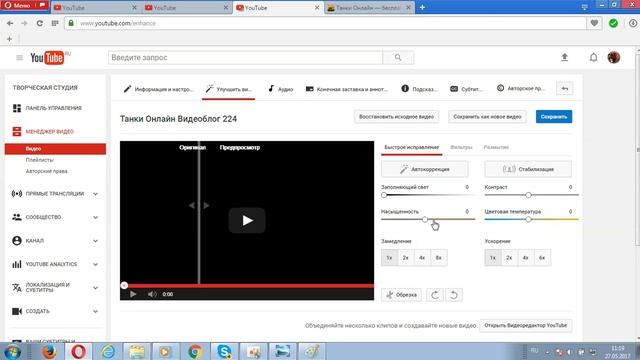Apply Автокоррекция
Viewport: 640px width, 360px height.
424,169
